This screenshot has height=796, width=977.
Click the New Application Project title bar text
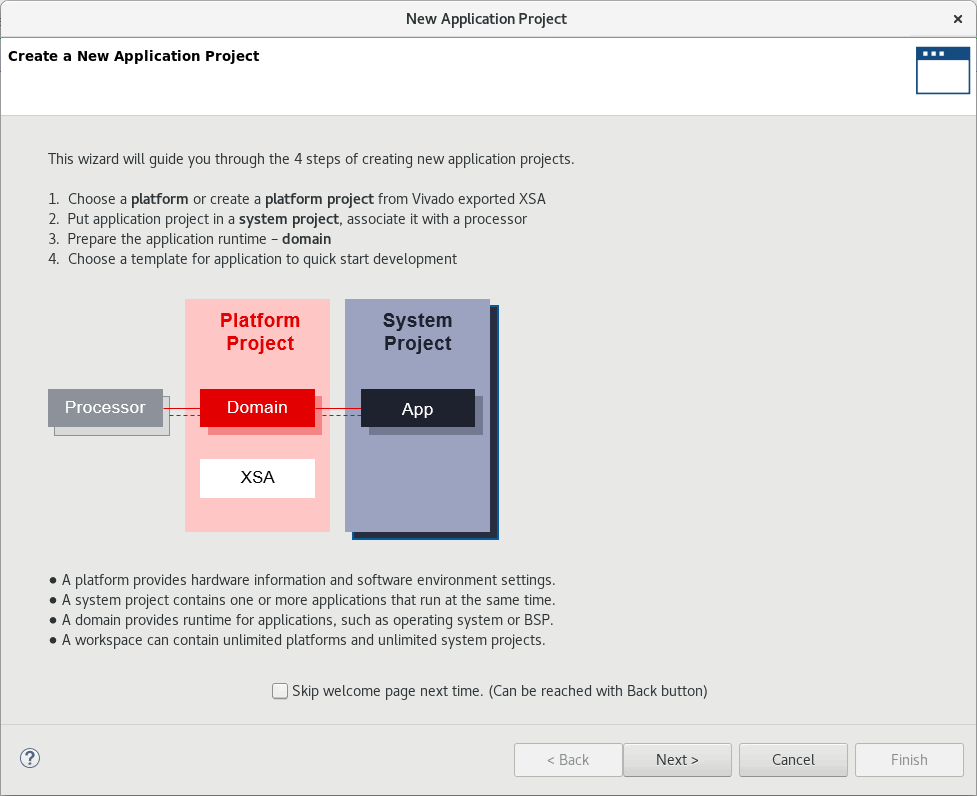[x=486, y=19]
